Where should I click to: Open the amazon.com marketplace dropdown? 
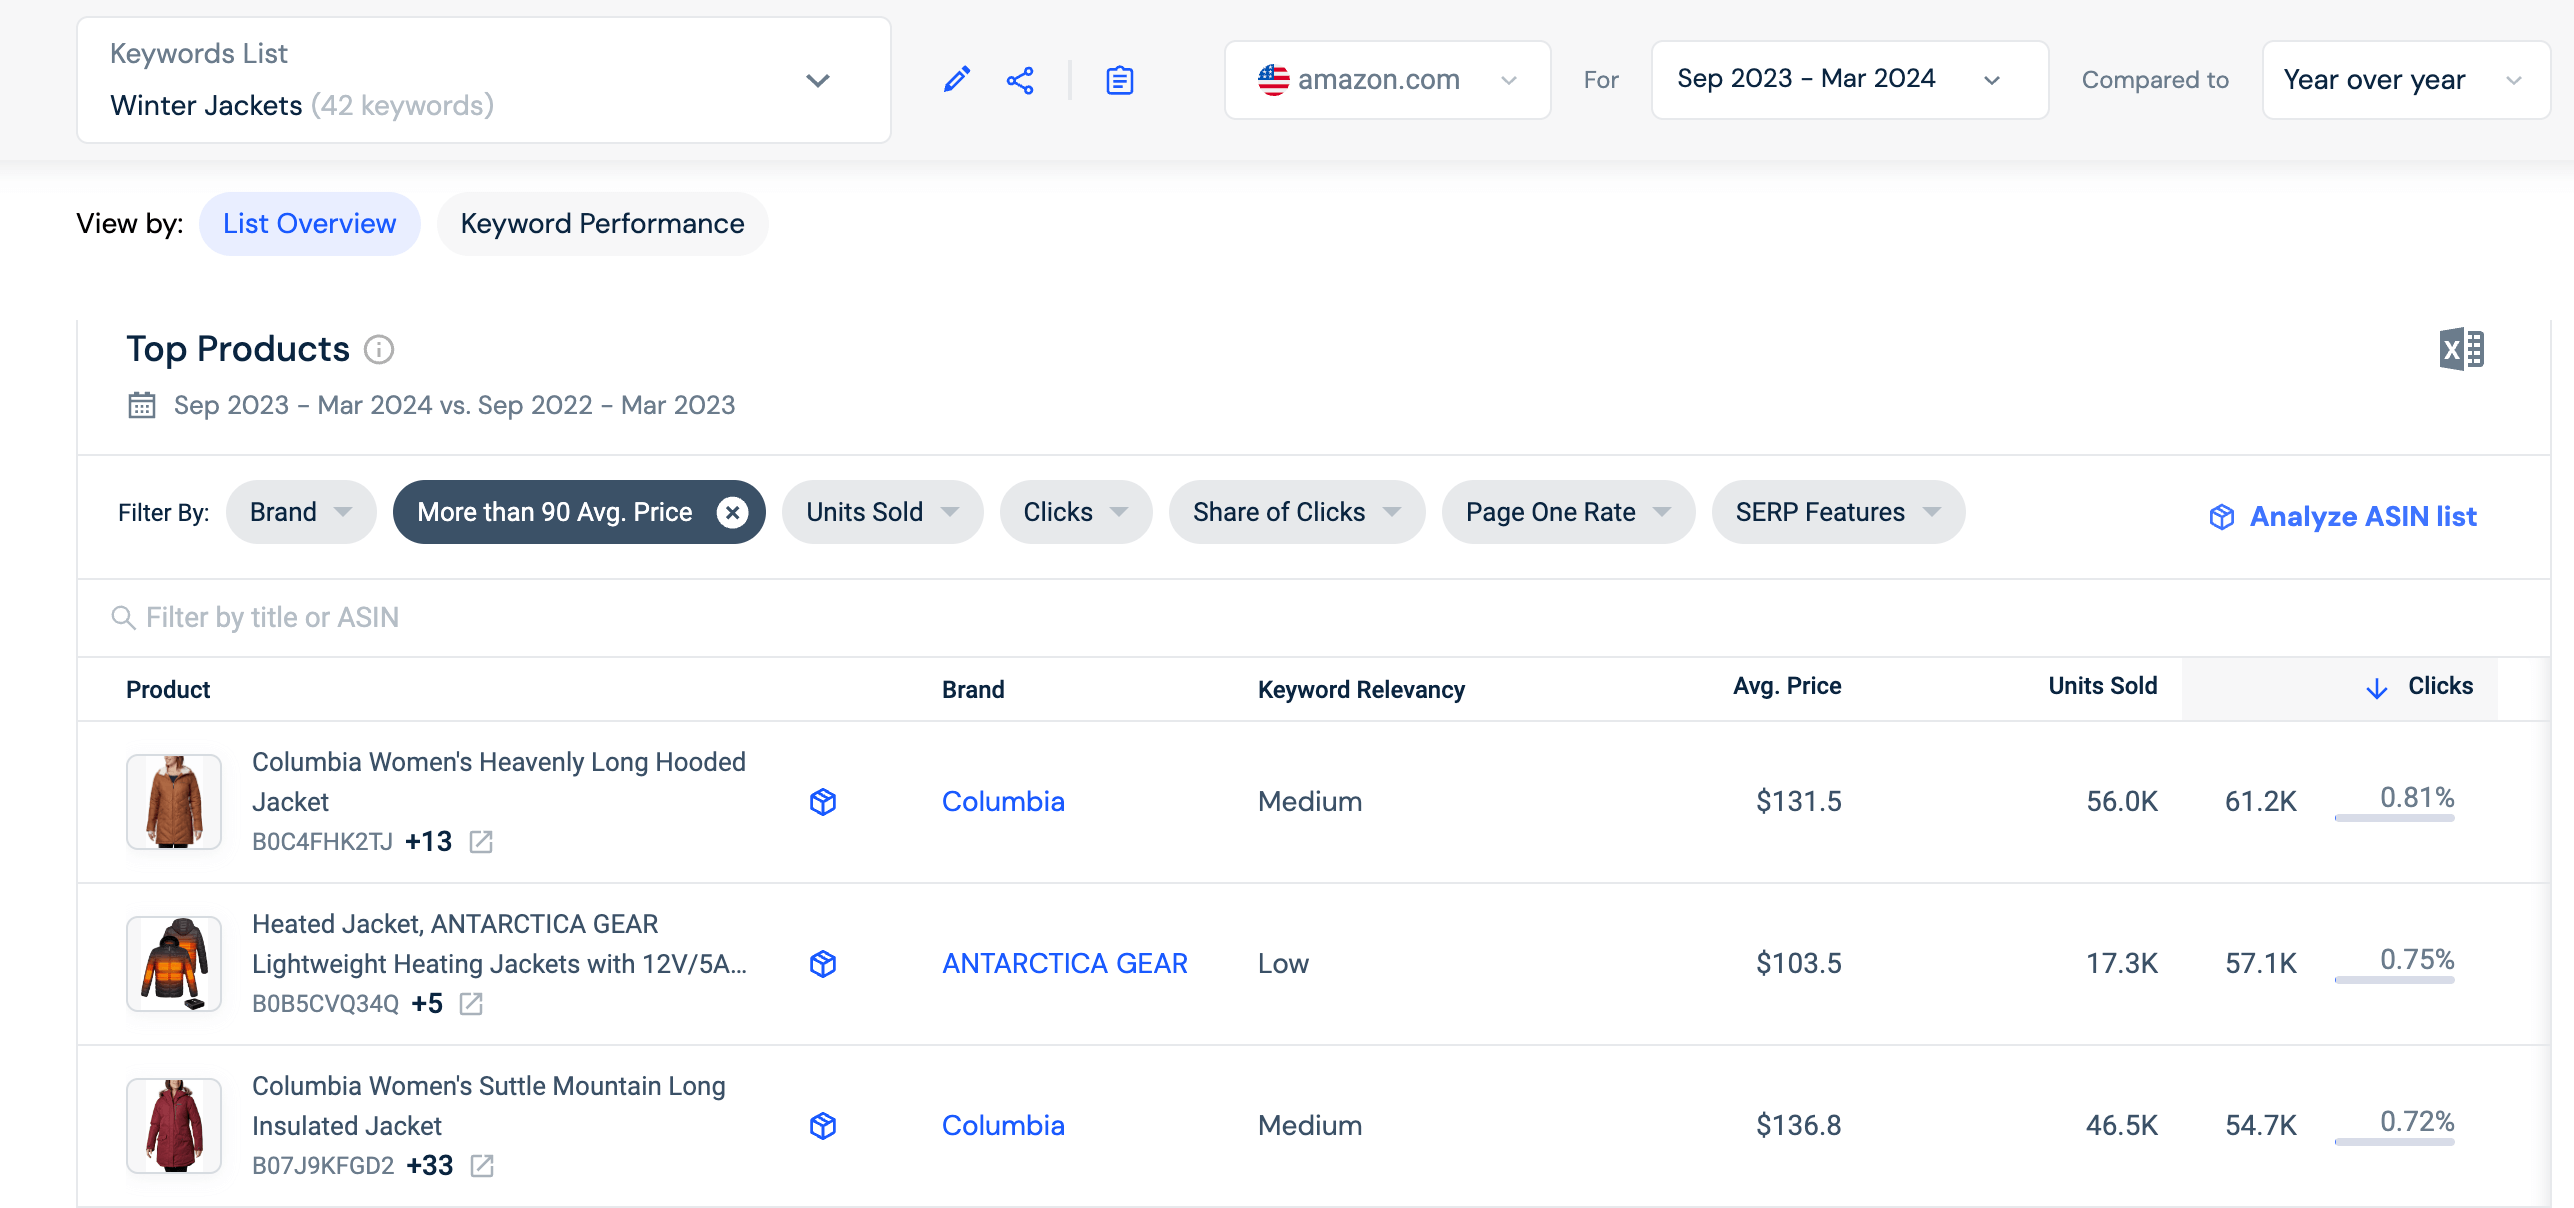(x=1388, y=80)
